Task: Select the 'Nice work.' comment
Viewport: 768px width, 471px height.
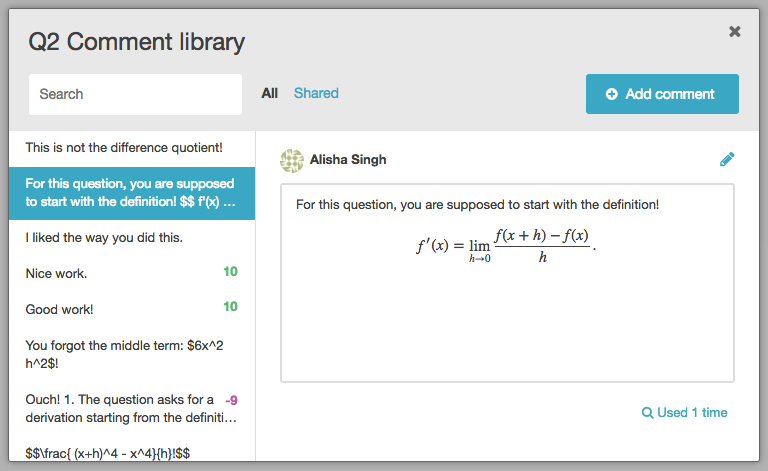Action: coord(132,273)
